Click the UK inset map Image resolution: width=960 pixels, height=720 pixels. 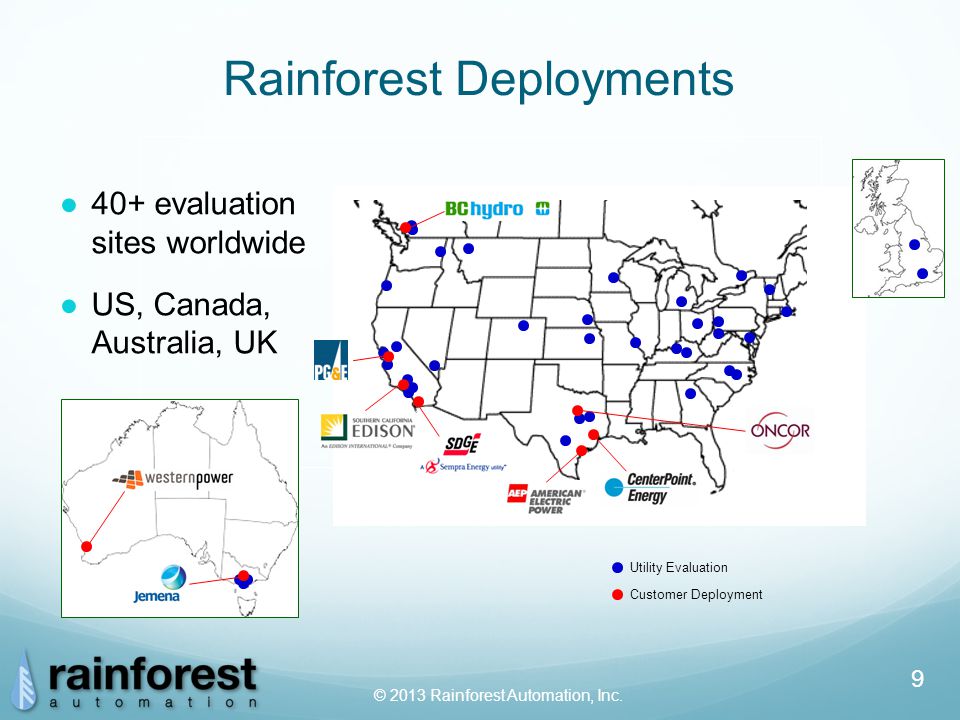click(898, 228)
